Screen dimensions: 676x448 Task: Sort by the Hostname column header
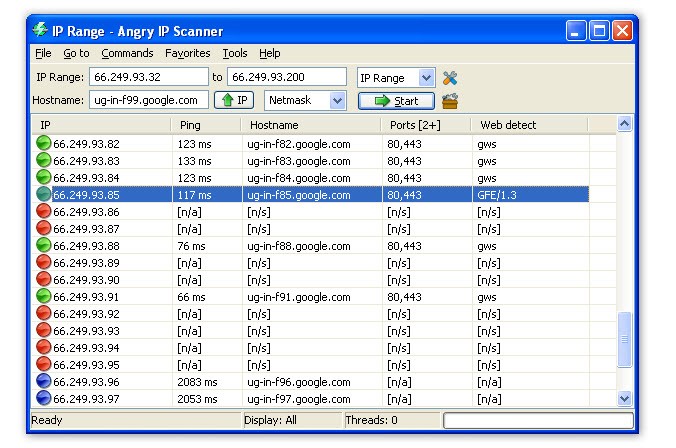point(311,125)
